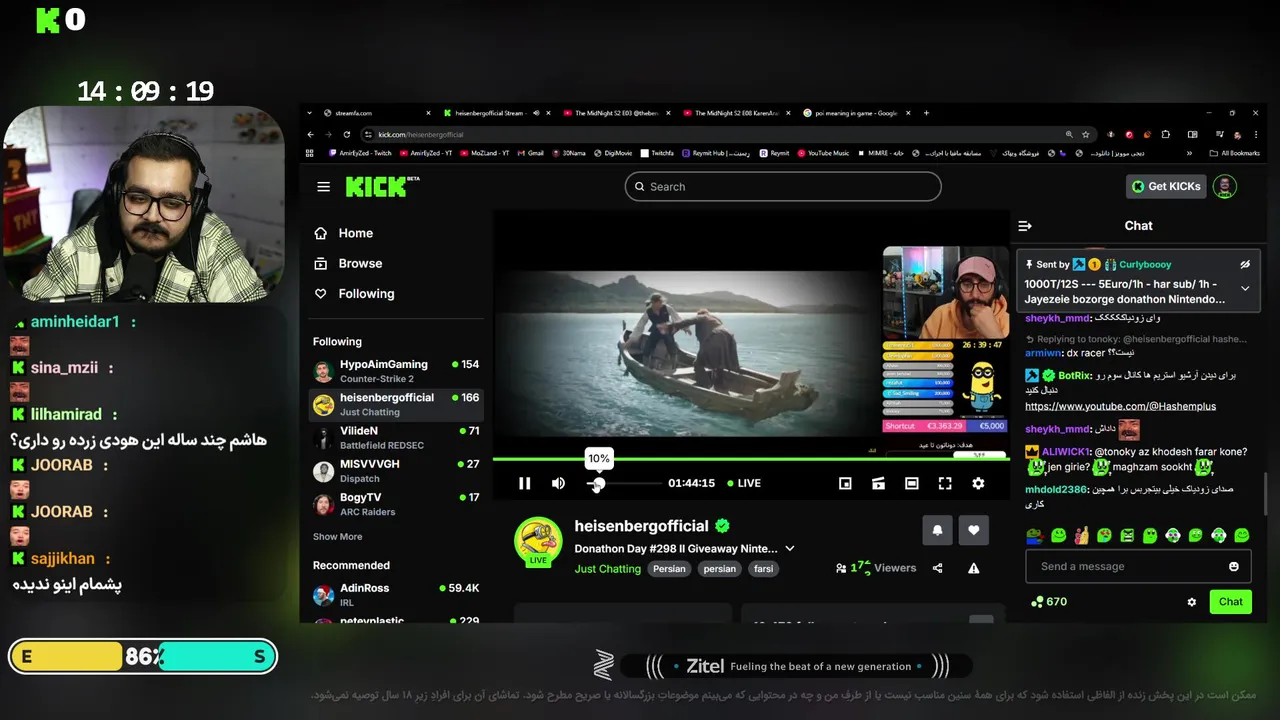Viewport: 1280px width, 720px height.
Task: Switch to The MidNight S2 E03 tab
Action: pyautogui.click(x=618, y=113)
